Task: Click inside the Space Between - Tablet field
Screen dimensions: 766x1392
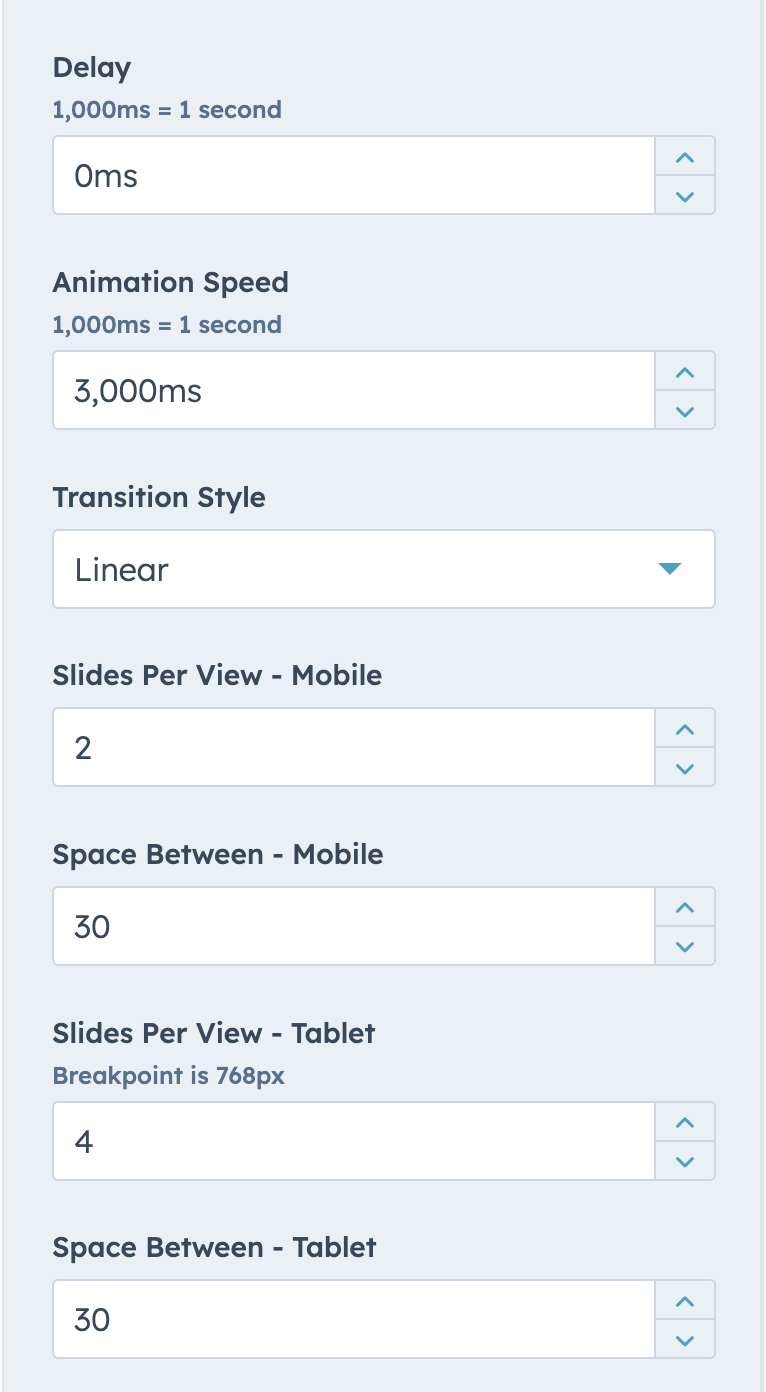Action: [x=350, y=1319]
